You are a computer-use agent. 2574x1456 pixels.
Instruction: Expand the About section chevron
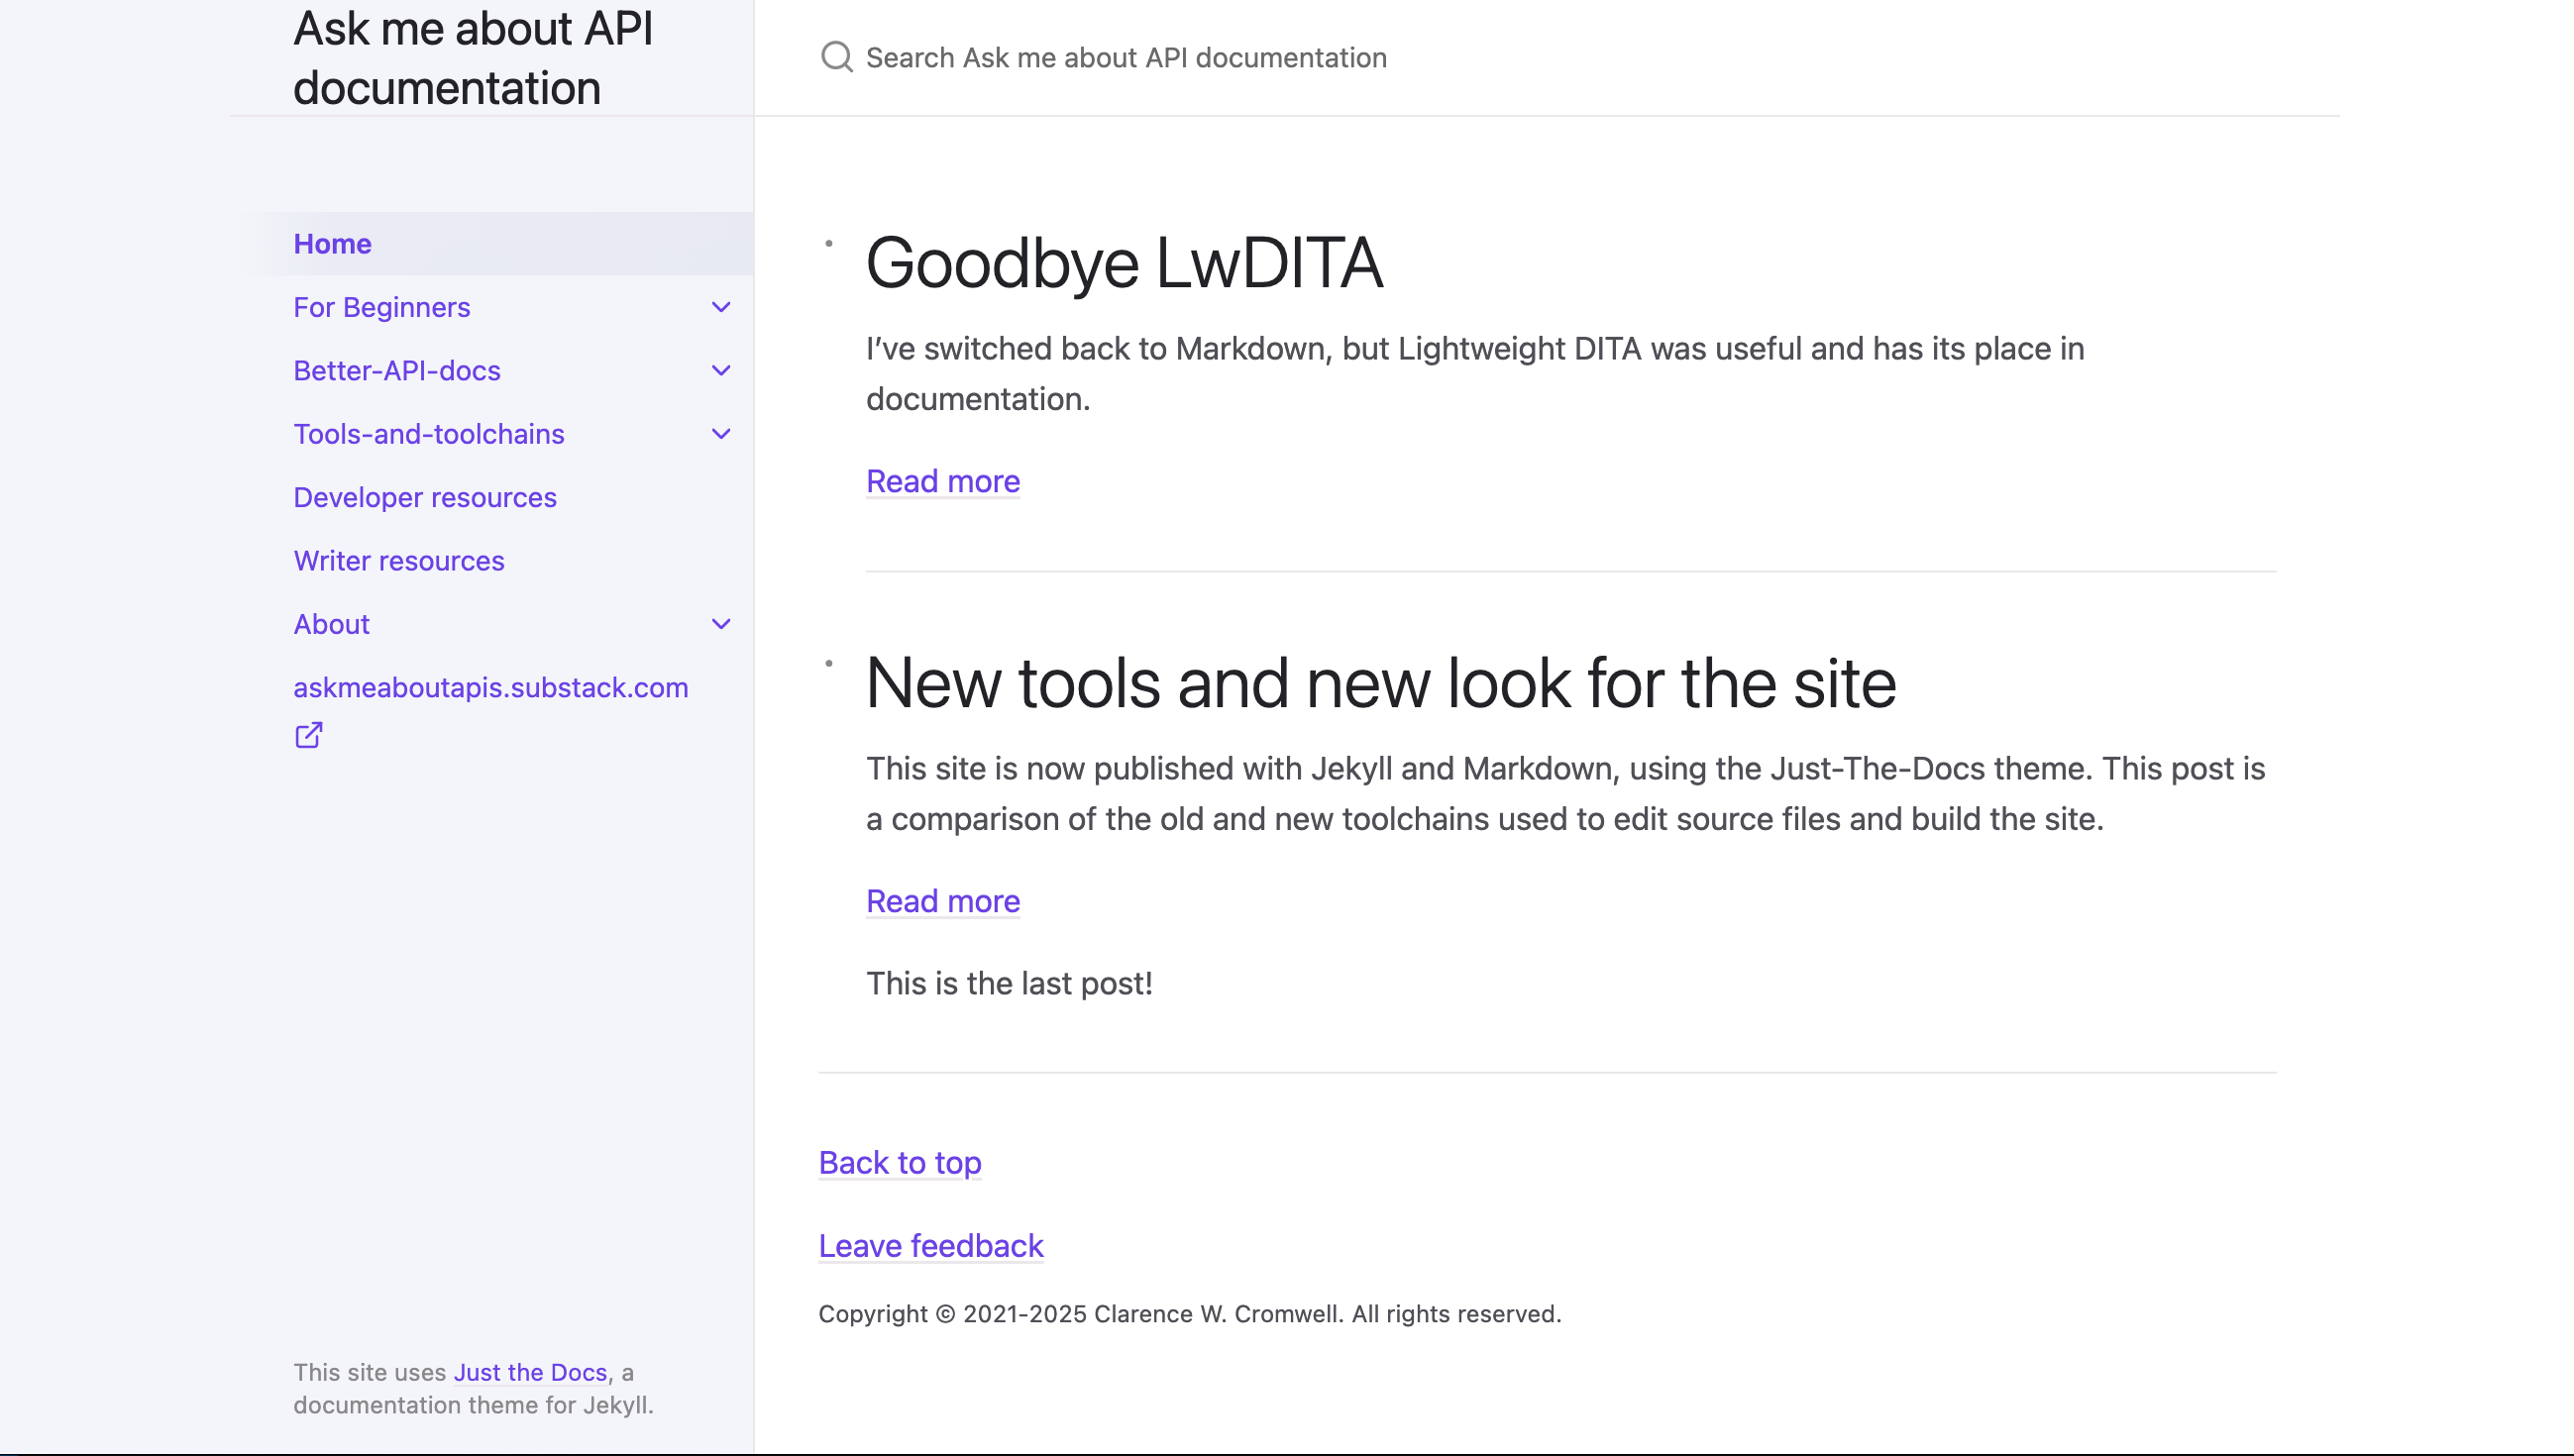point(721,624)
